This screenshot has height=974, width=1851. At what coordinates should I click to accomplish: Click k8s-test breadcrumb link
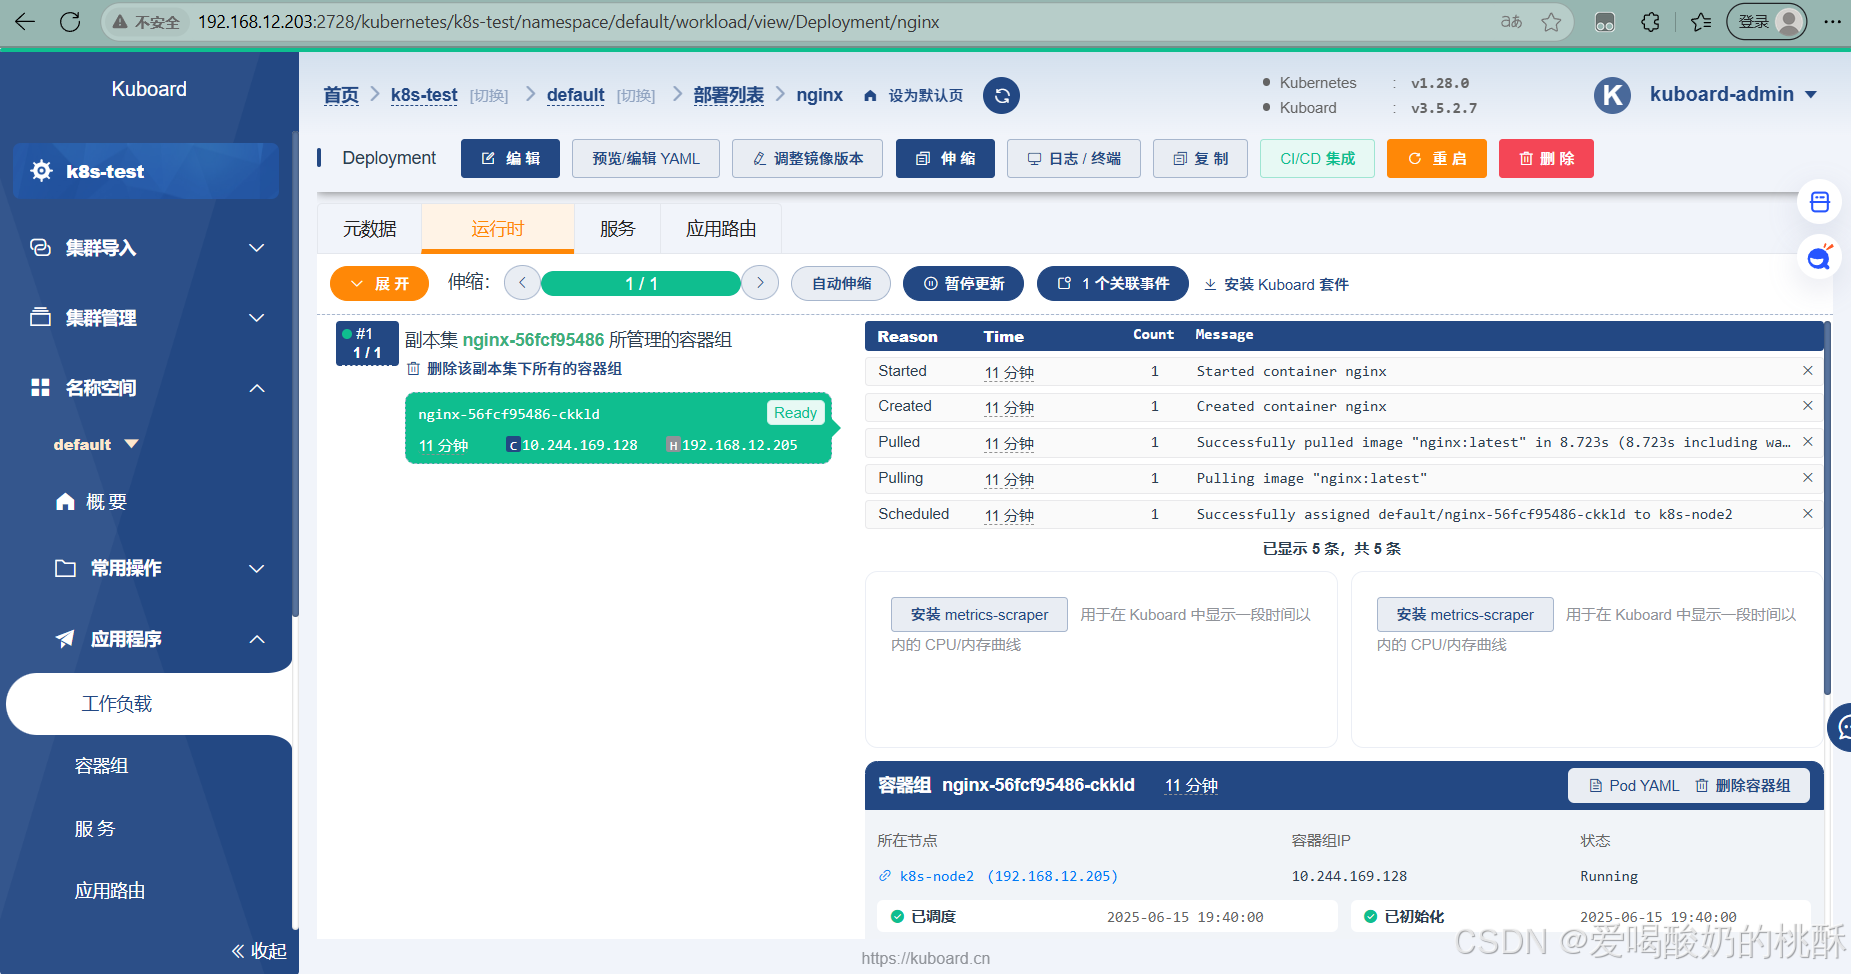pyautogui.click(x=424, y=95)
